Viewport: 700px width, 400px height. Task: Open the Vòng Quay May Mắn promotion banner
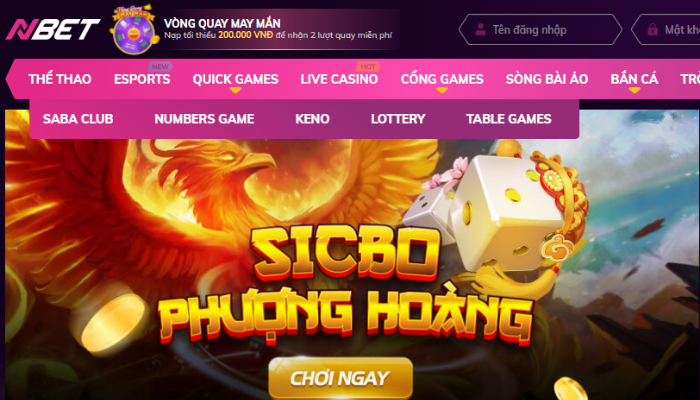point(278,29)
